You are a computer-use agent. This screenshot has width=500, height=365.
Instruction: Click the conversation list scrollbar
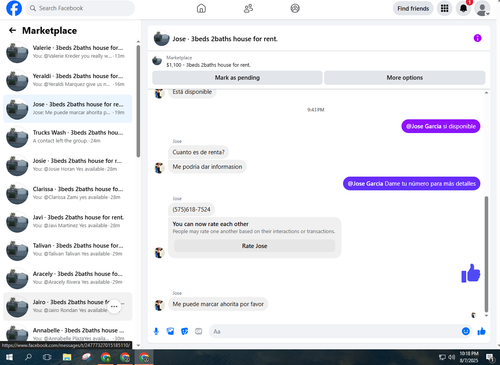pos(138,101)
